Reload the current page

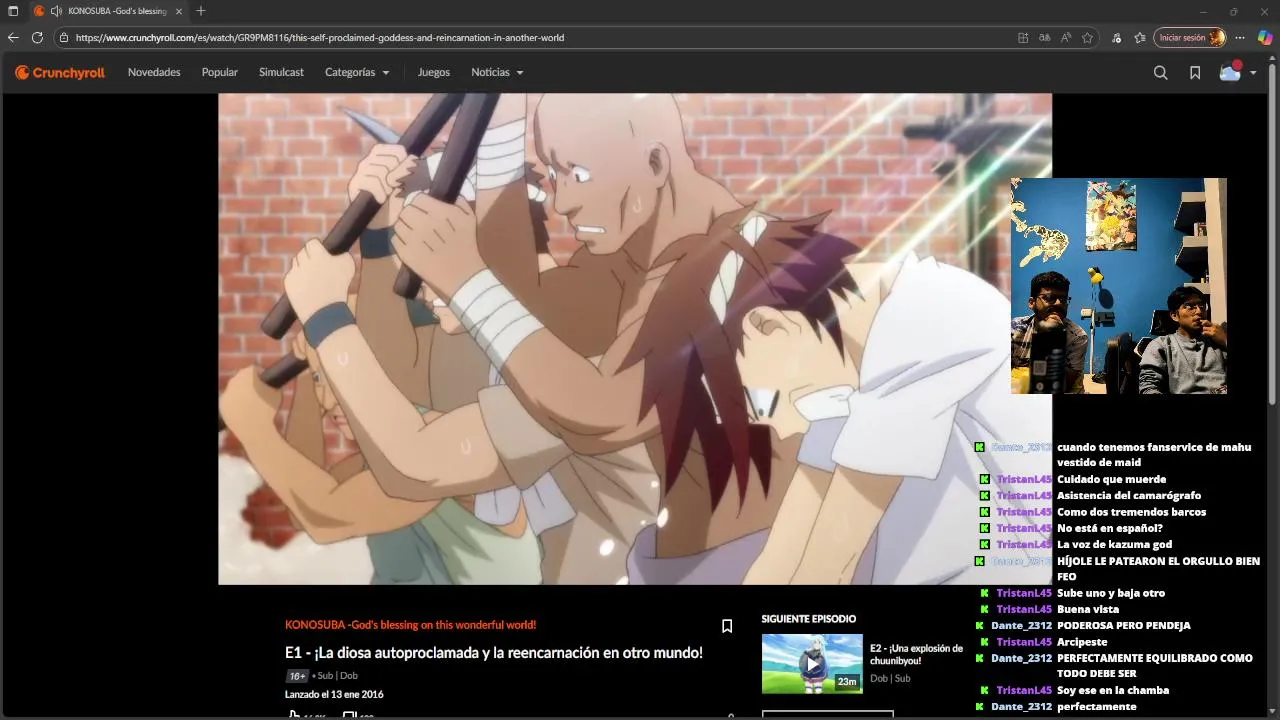coord(37,37)
